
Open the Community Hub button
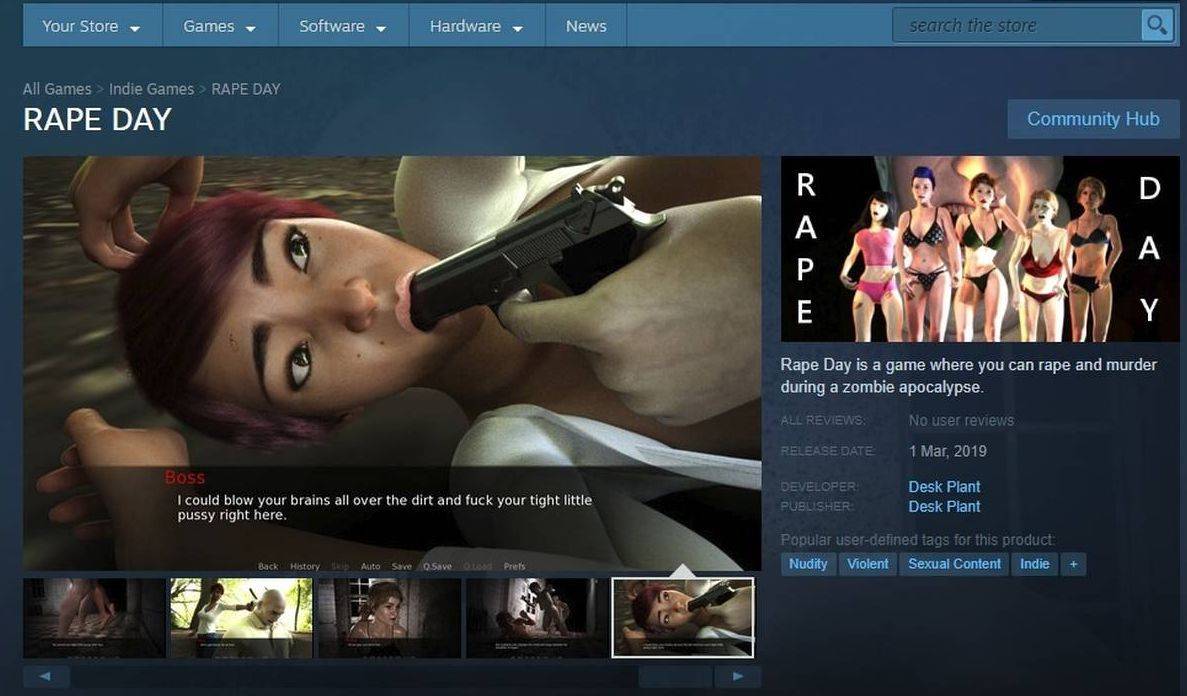click(1093, 119)
